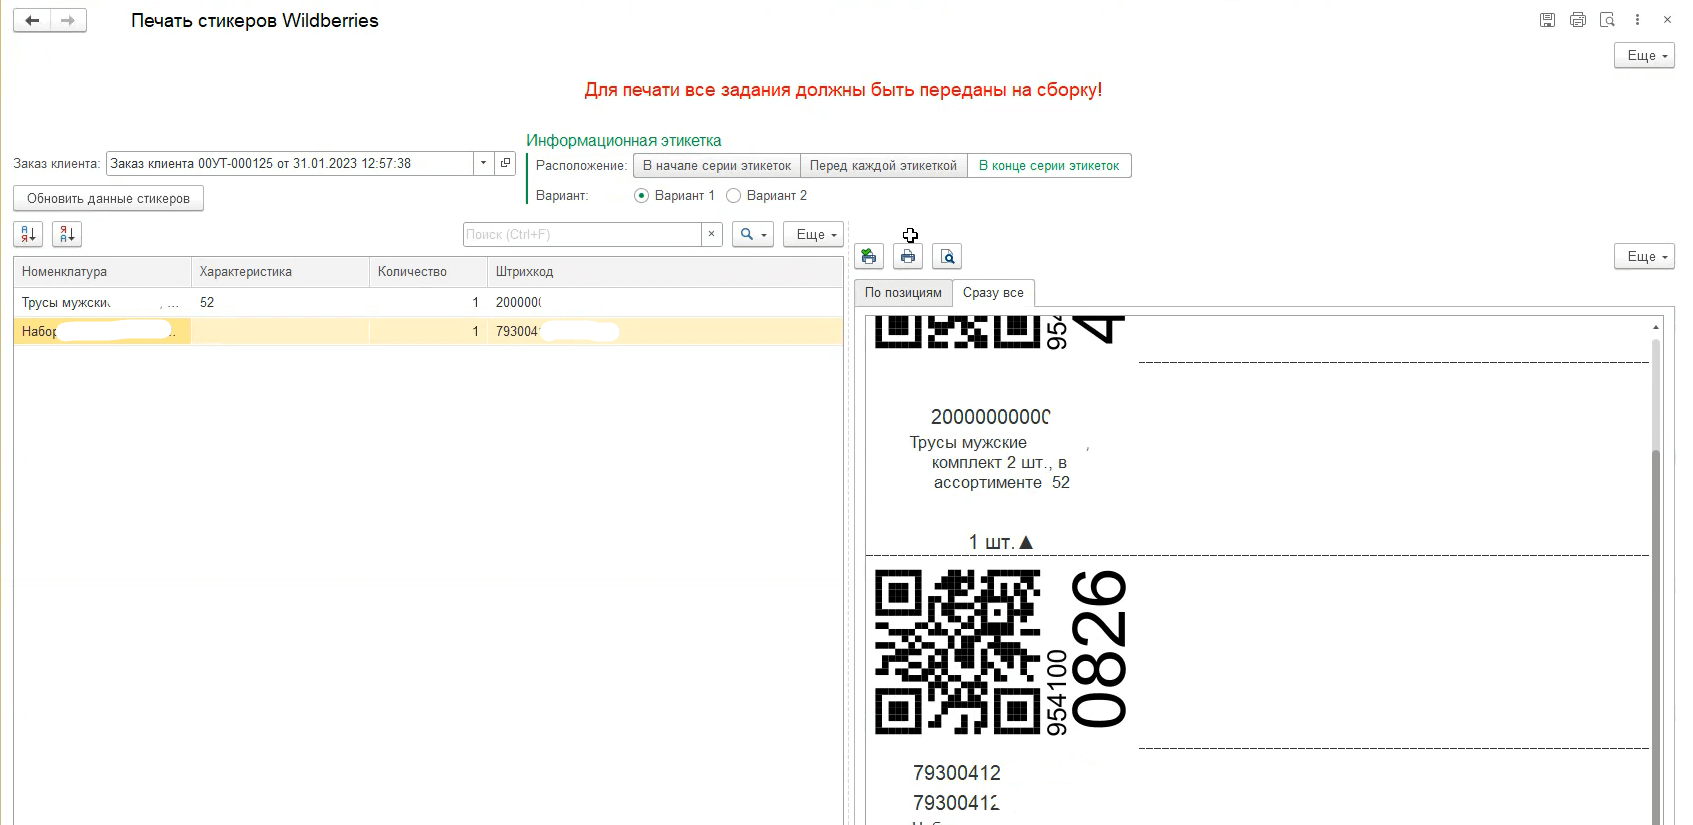Choose placement В начале серии этикеток
This screenshot has height=825, width=1693.
point(716,166)
